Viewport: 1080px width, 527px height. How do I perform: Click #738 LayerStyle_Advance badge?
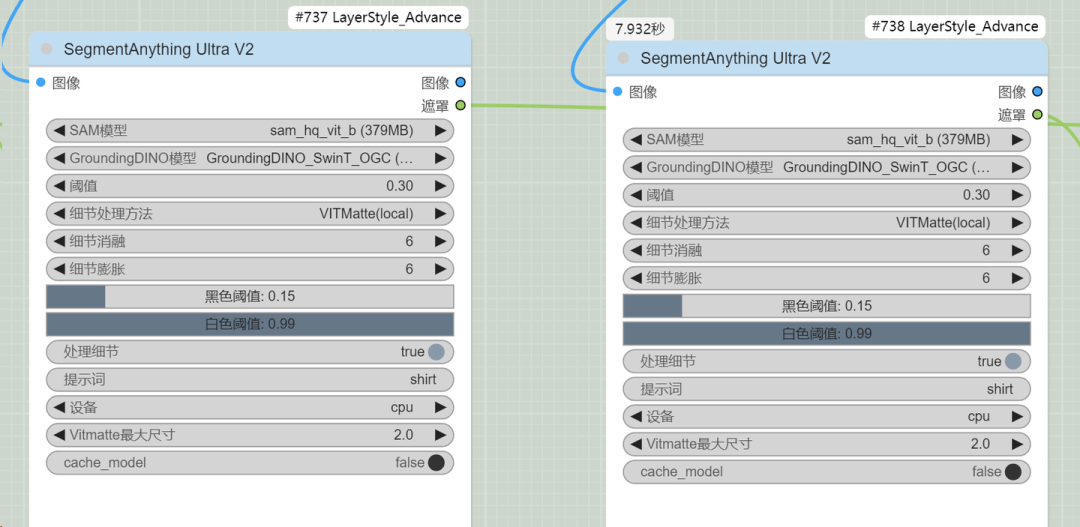955,27
